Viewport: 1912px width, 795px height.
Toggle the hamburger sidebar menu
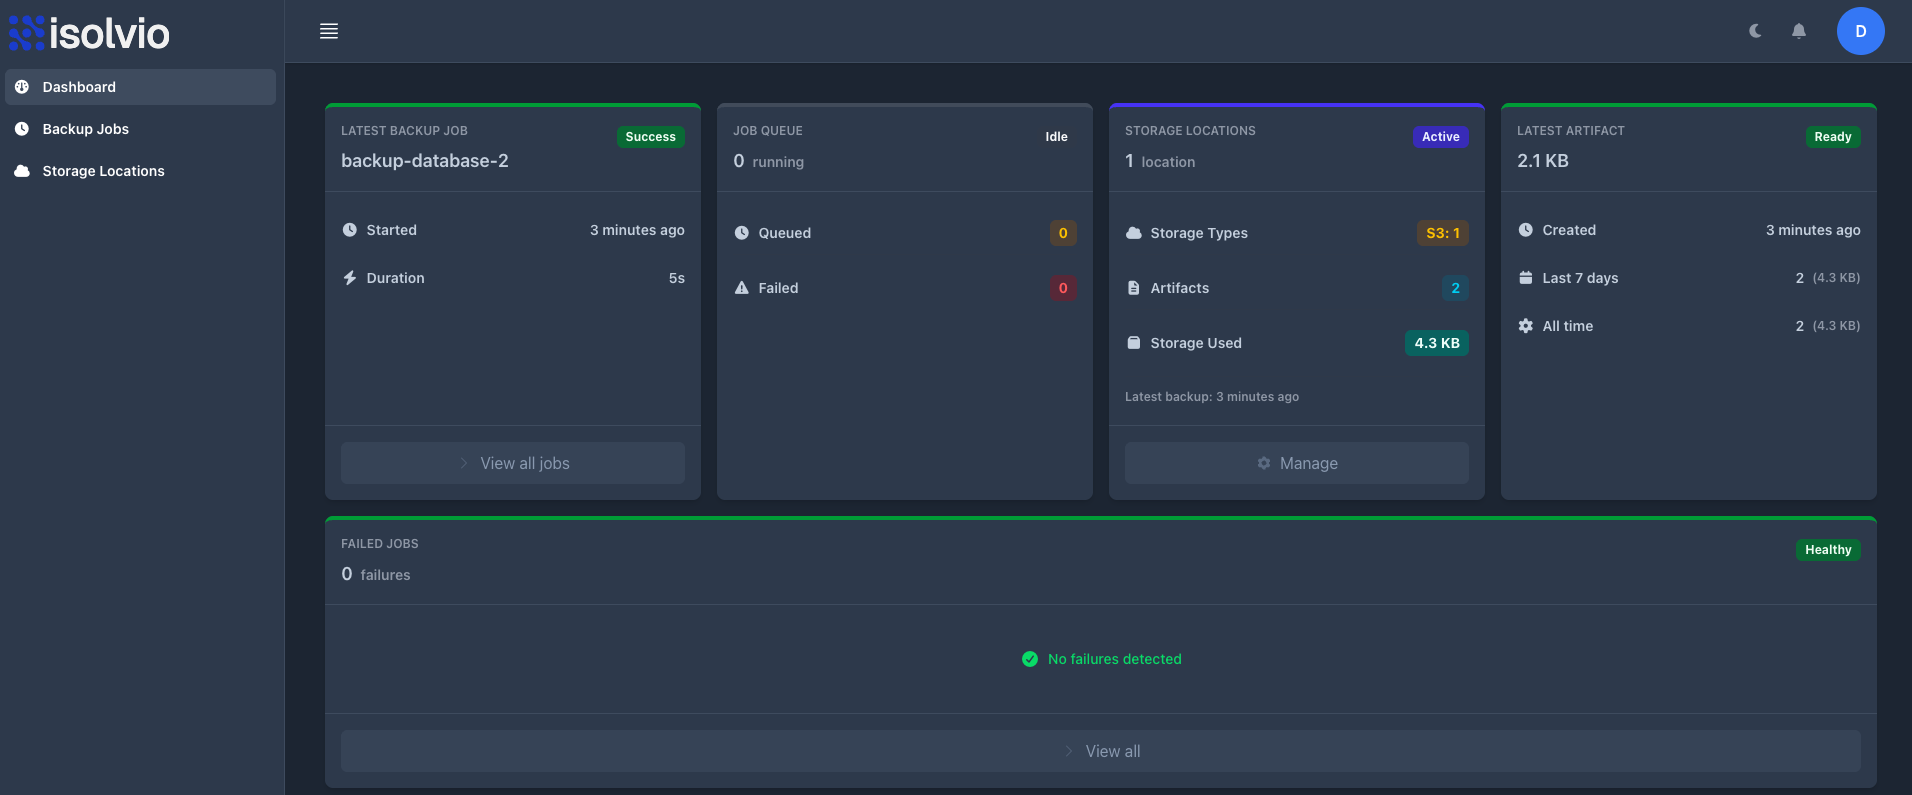(x=329, y=31)
